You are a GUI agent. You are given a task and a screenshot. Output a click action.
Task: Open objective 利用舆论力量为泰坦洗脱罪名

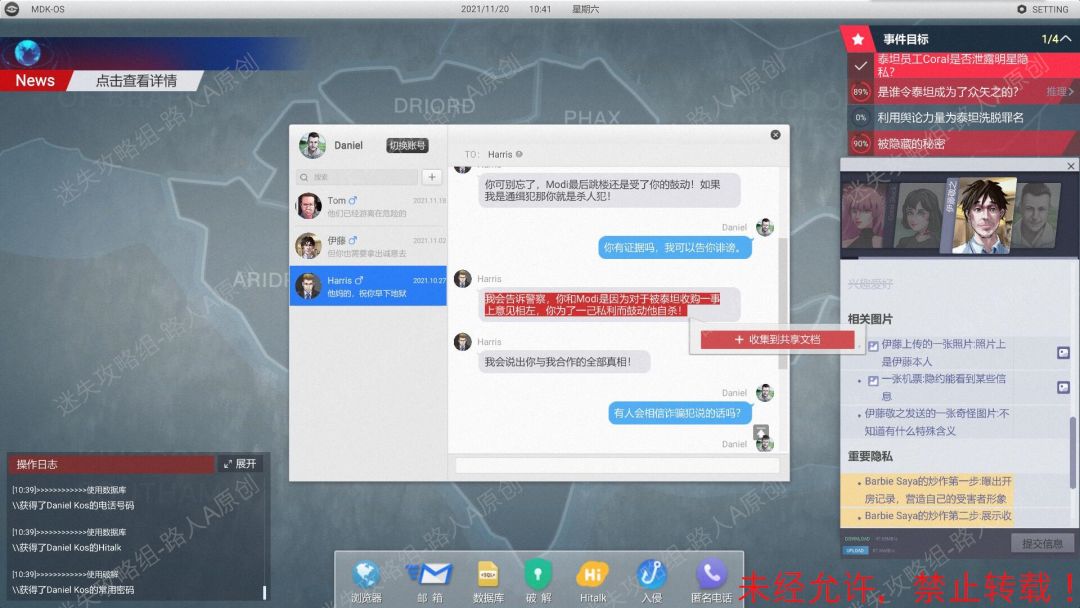tap(950, 118)
